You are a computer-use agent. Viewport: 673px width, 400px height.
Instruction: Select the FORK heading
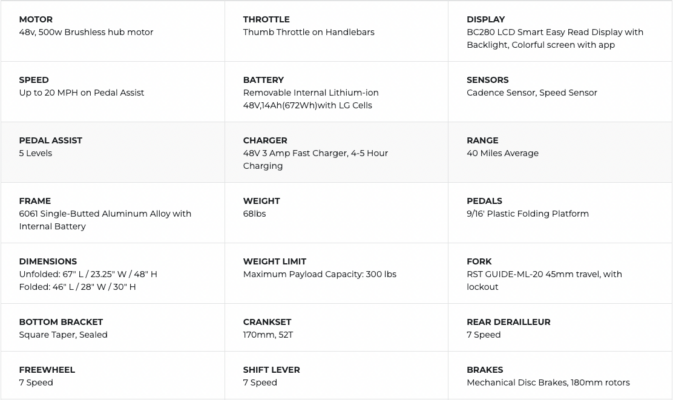tap(479, 261)
